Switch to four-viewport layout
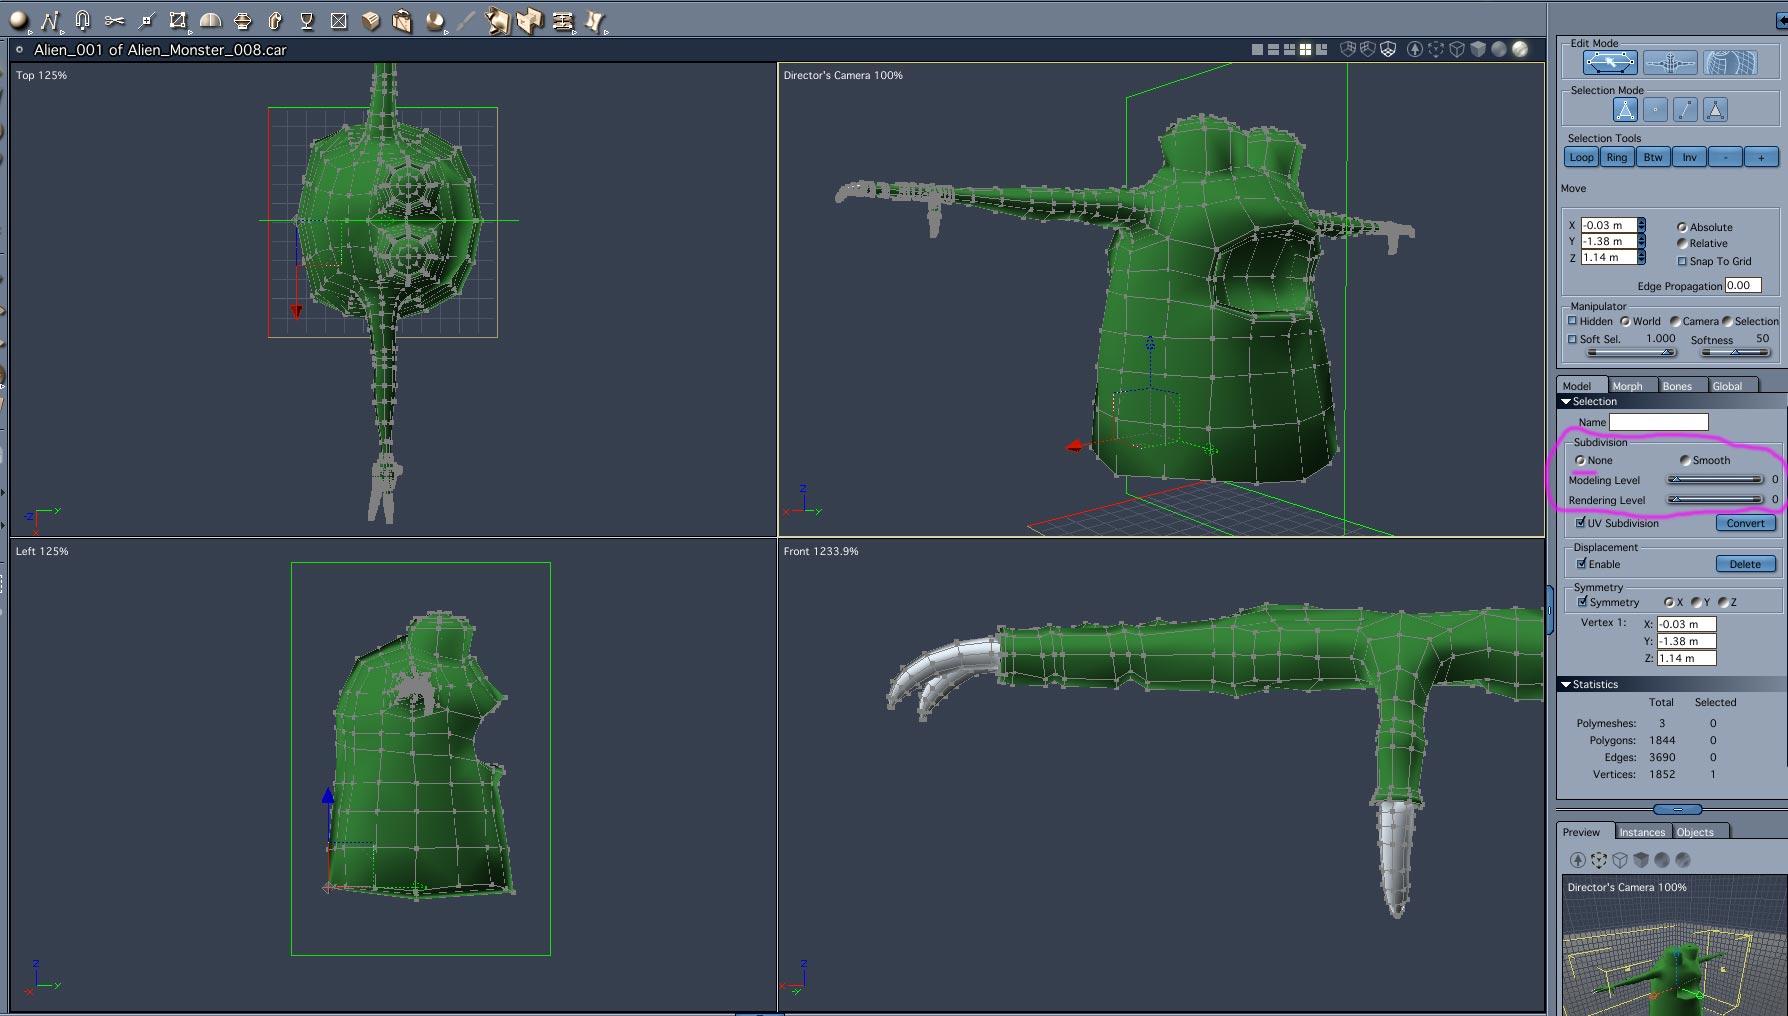 (x=1305, y=49)
